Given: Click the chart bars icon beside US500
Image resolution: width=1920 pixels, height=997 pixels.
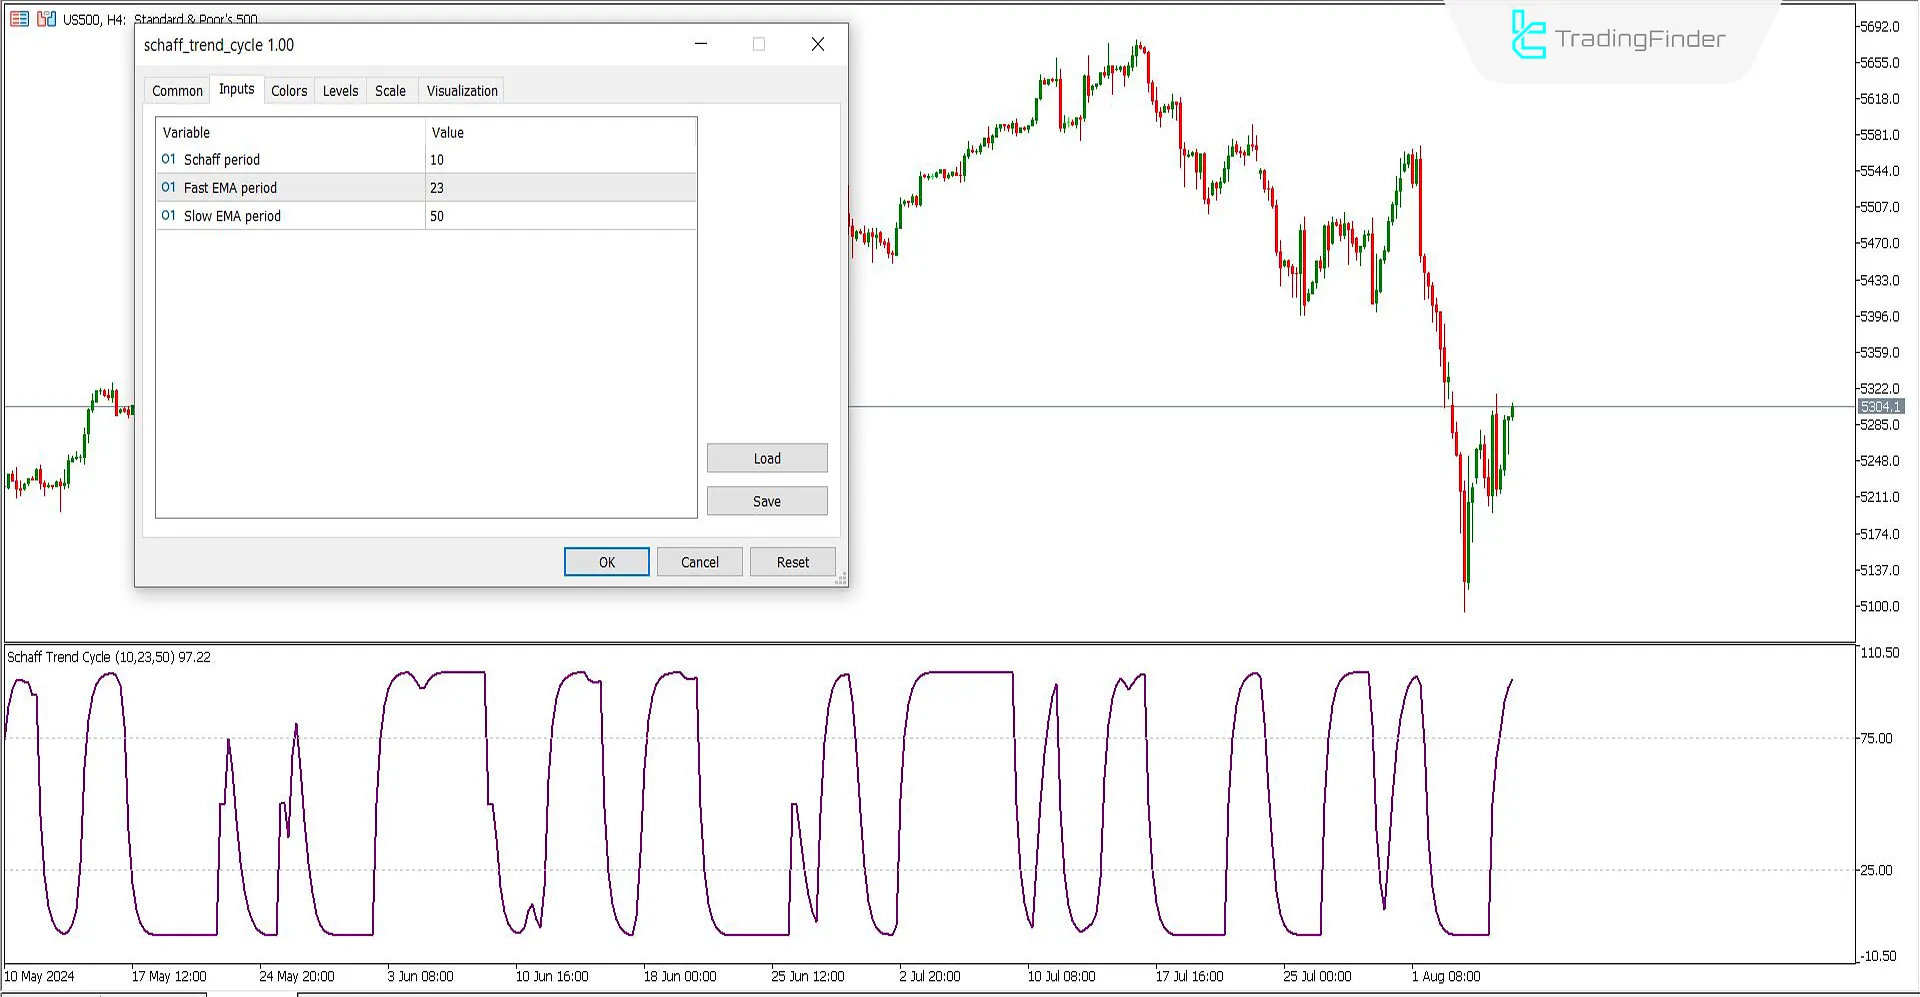Looking at the screenshot, I should [46, 19].
